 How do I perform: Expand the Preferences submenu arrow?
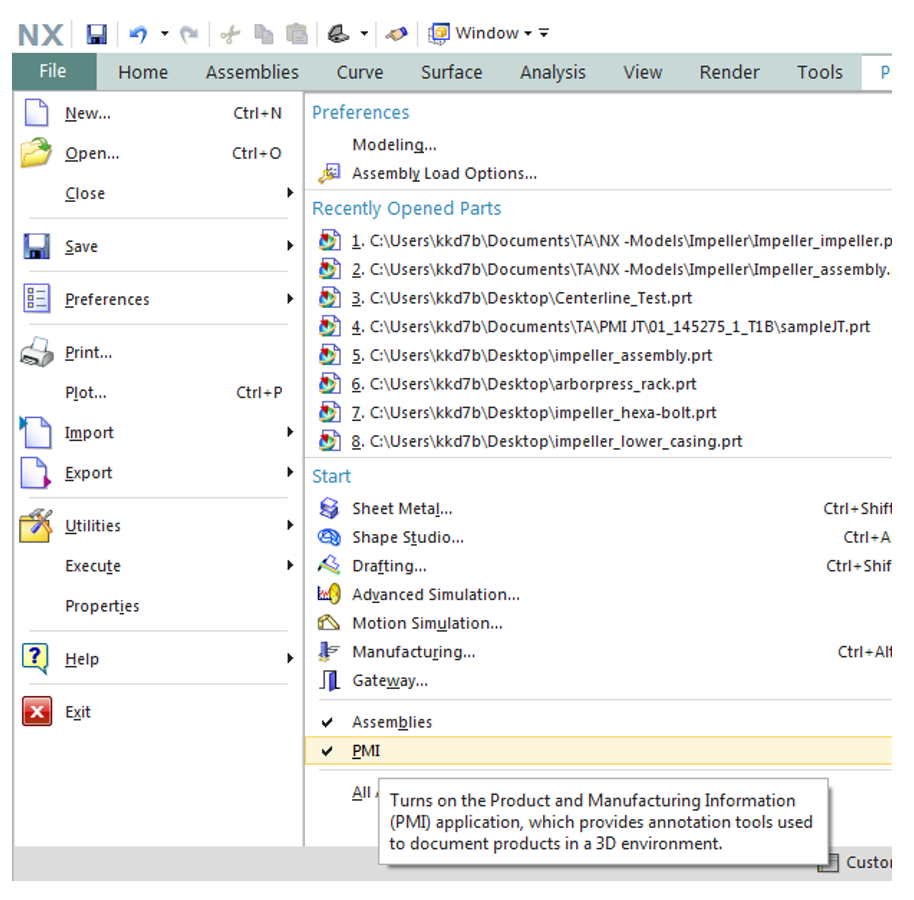[x=290, y=298]
